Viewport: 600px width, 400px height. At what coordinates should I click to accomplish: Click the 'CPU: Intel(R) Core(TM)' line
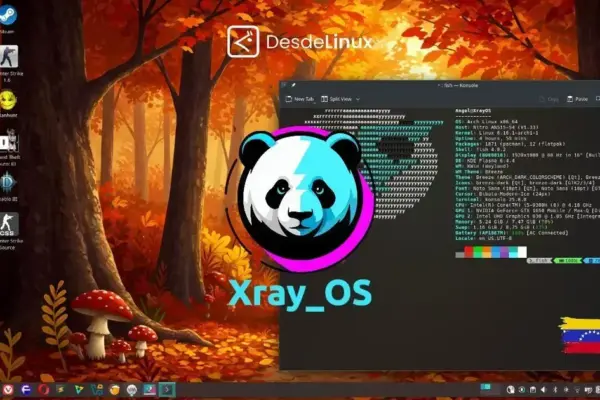pos(523,205)
